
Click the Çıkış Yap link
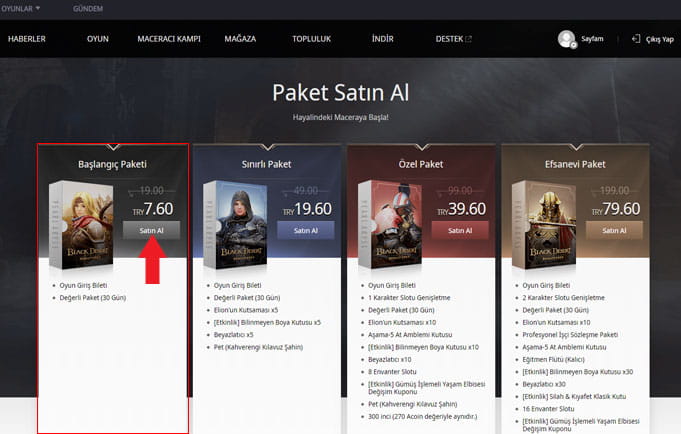coord(660,39)
